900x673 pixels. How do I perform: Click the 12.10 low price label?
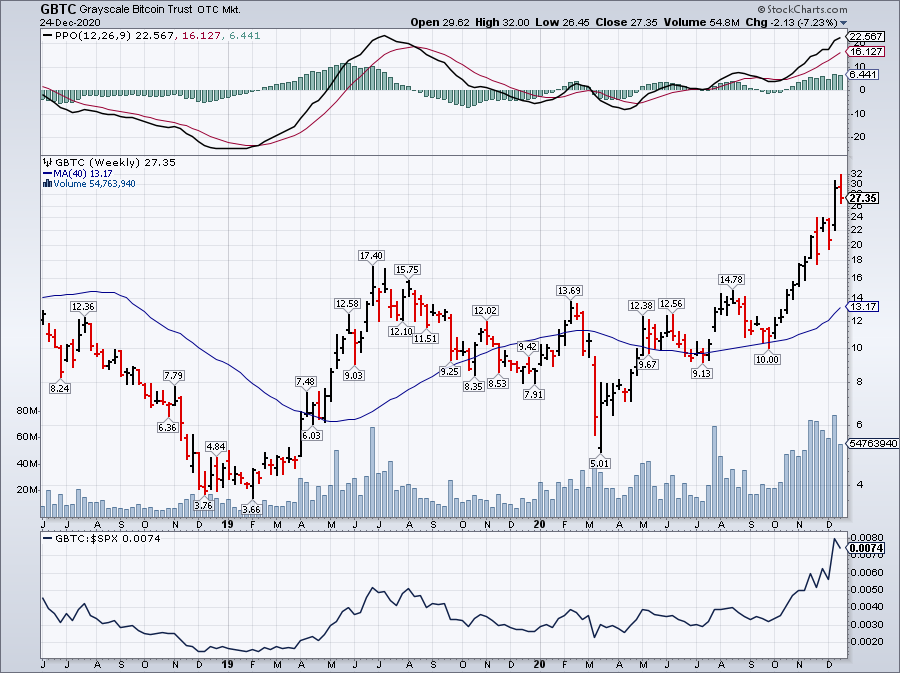[401, 332]
